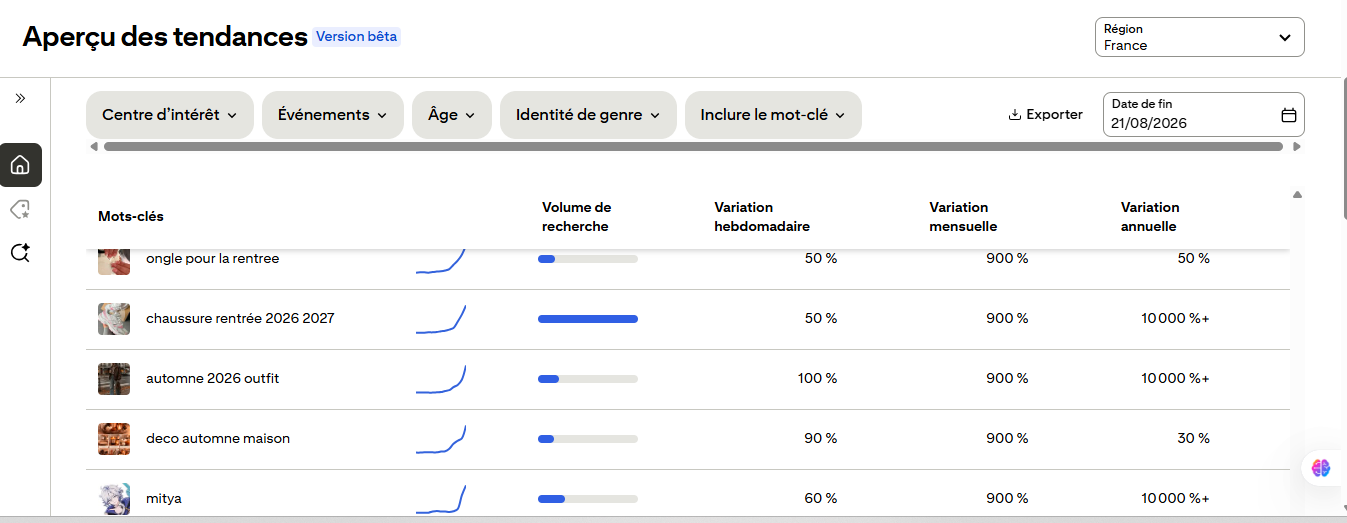Click the horizontal filter scrollbar track
The height and width of the screenshot is (523, 1347).
[693, 147]
